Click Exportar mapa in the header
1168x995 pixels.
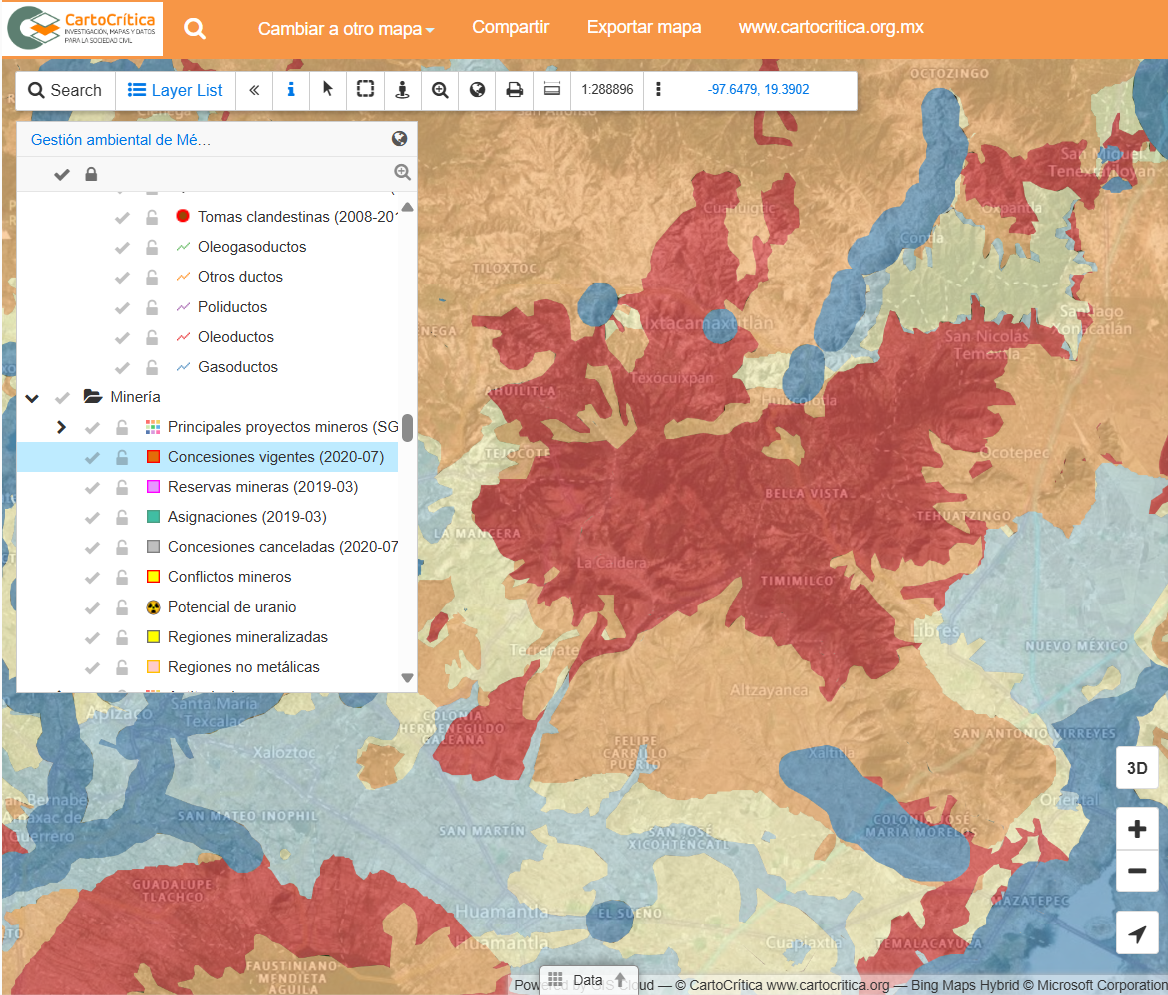(643, 27)
